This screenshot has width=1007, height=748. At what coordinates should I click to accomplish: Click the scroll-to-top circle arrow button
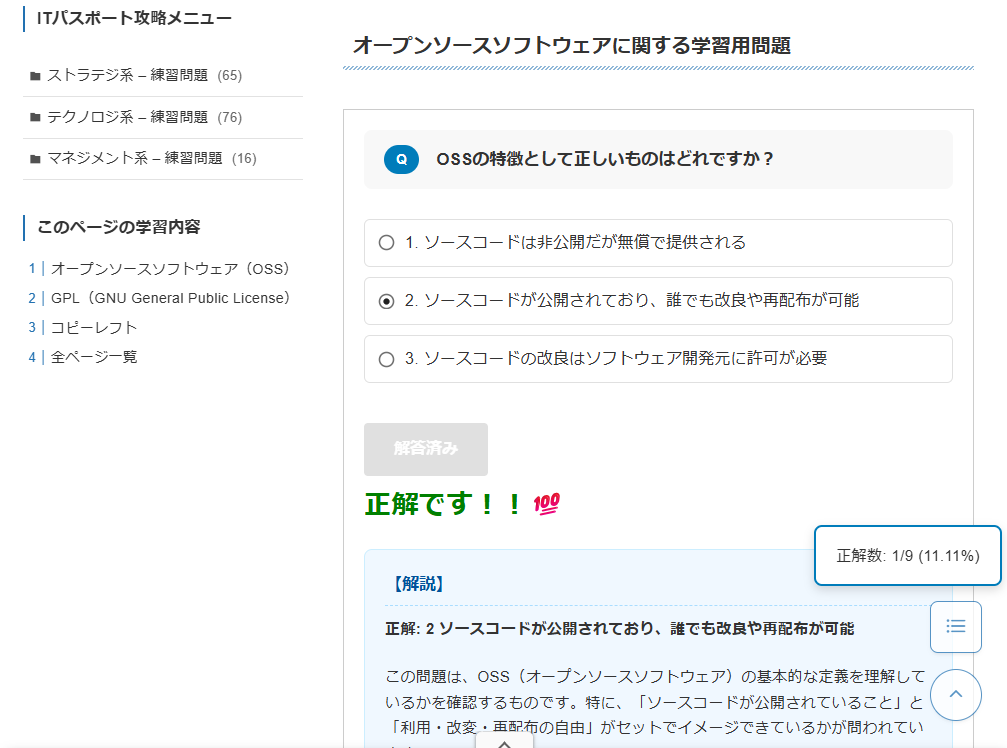[x=955, y=694]
